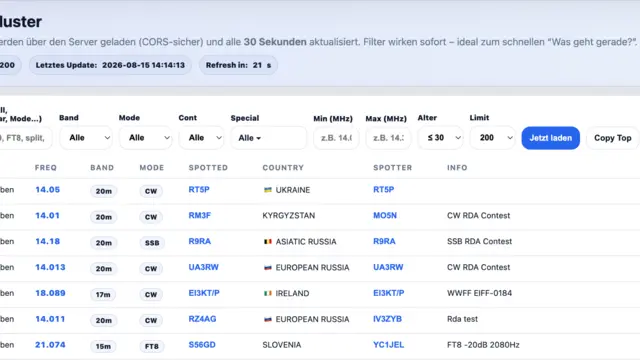The width and height of the screenshot is (640, 360).
Task: Open frequency link 14.011
Action: (x=50, y=319)
